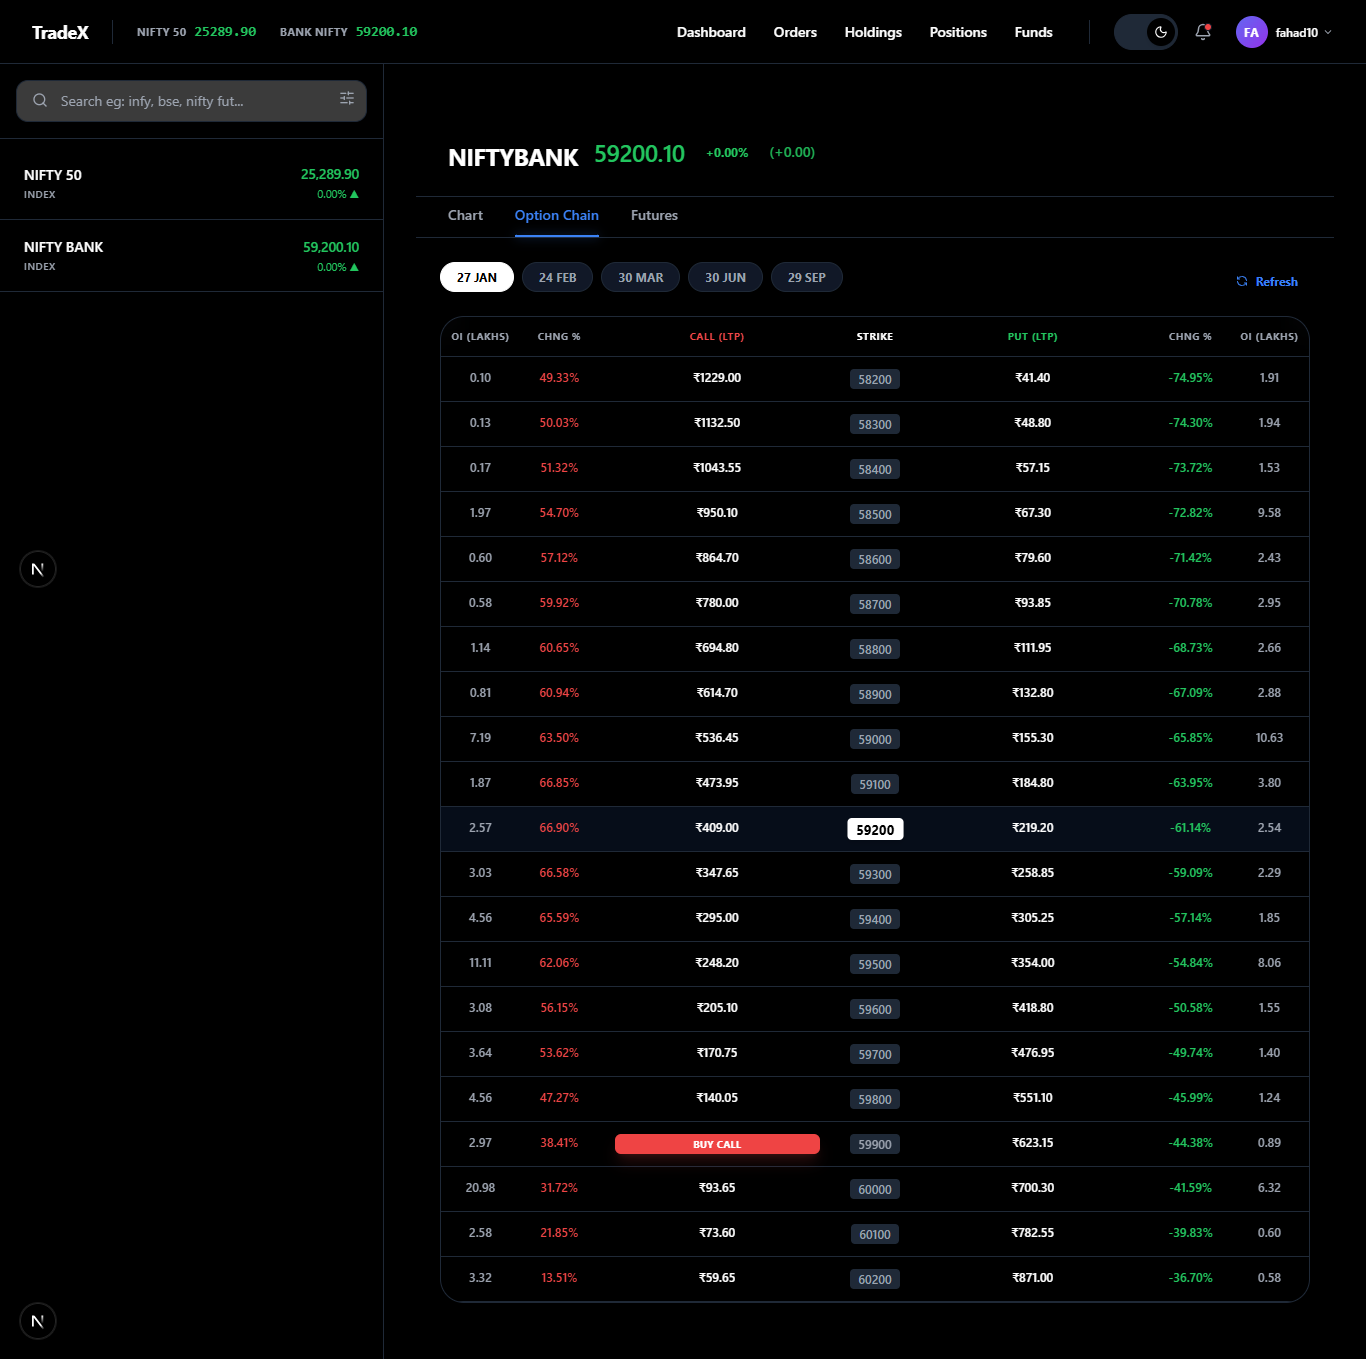Expand the fahad10 account dropdown
Viewport: 1366px width, 1359px height.
pos(1304,32)
